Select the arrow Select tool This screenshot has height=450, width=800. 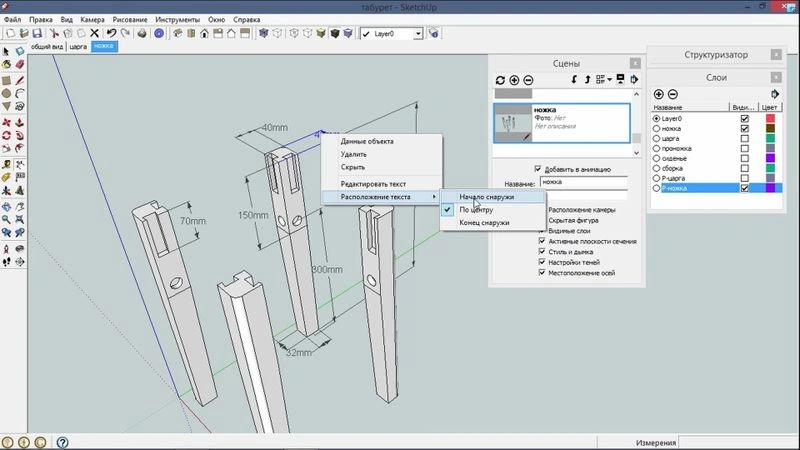point(6,51)
